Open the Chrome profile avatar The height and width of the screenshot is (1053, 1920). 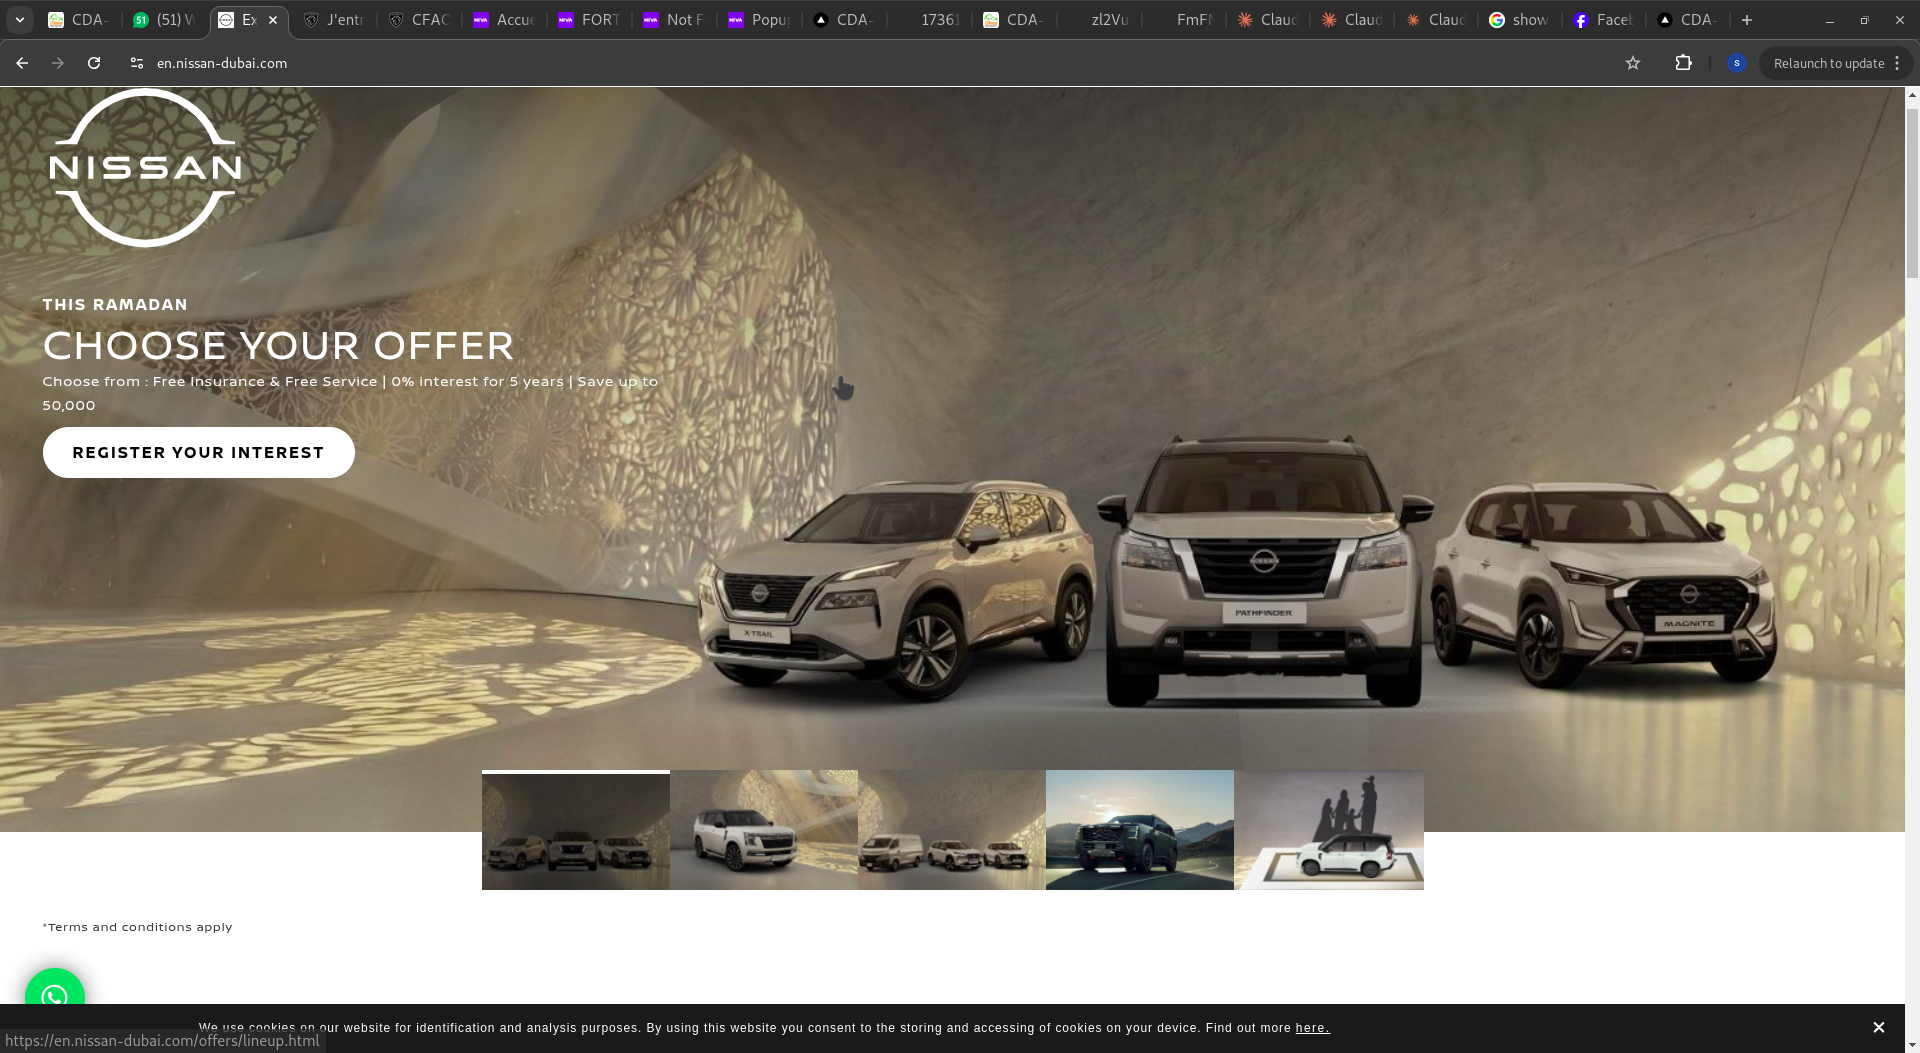point(1737,63)
